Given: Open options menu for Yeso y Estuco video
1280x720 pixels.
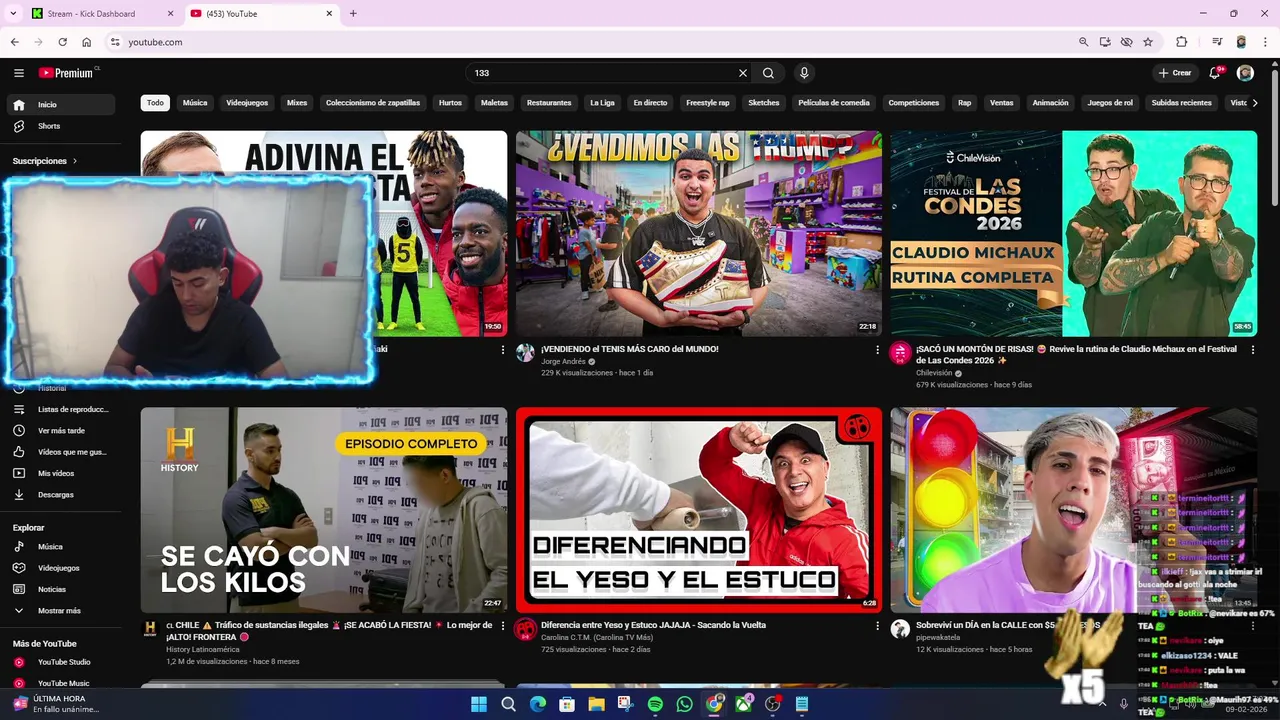Looking at the screenshot, I should (877, 626).
